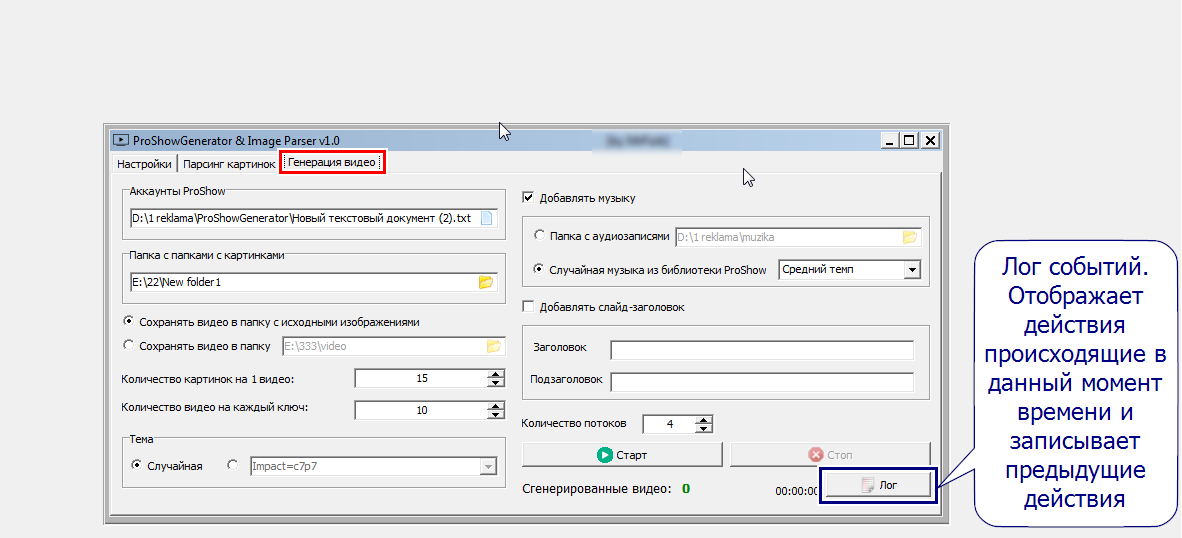Select the specific theme radio button

click(233, 466)
